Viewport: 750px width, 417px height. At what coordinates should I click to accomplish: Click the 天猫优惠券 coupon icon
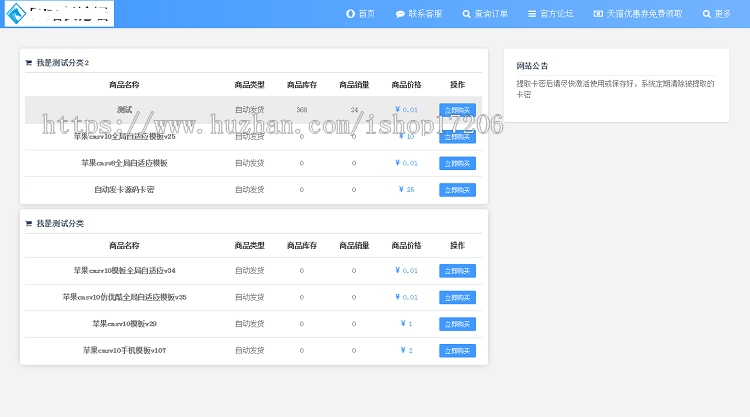coord(598,14)
